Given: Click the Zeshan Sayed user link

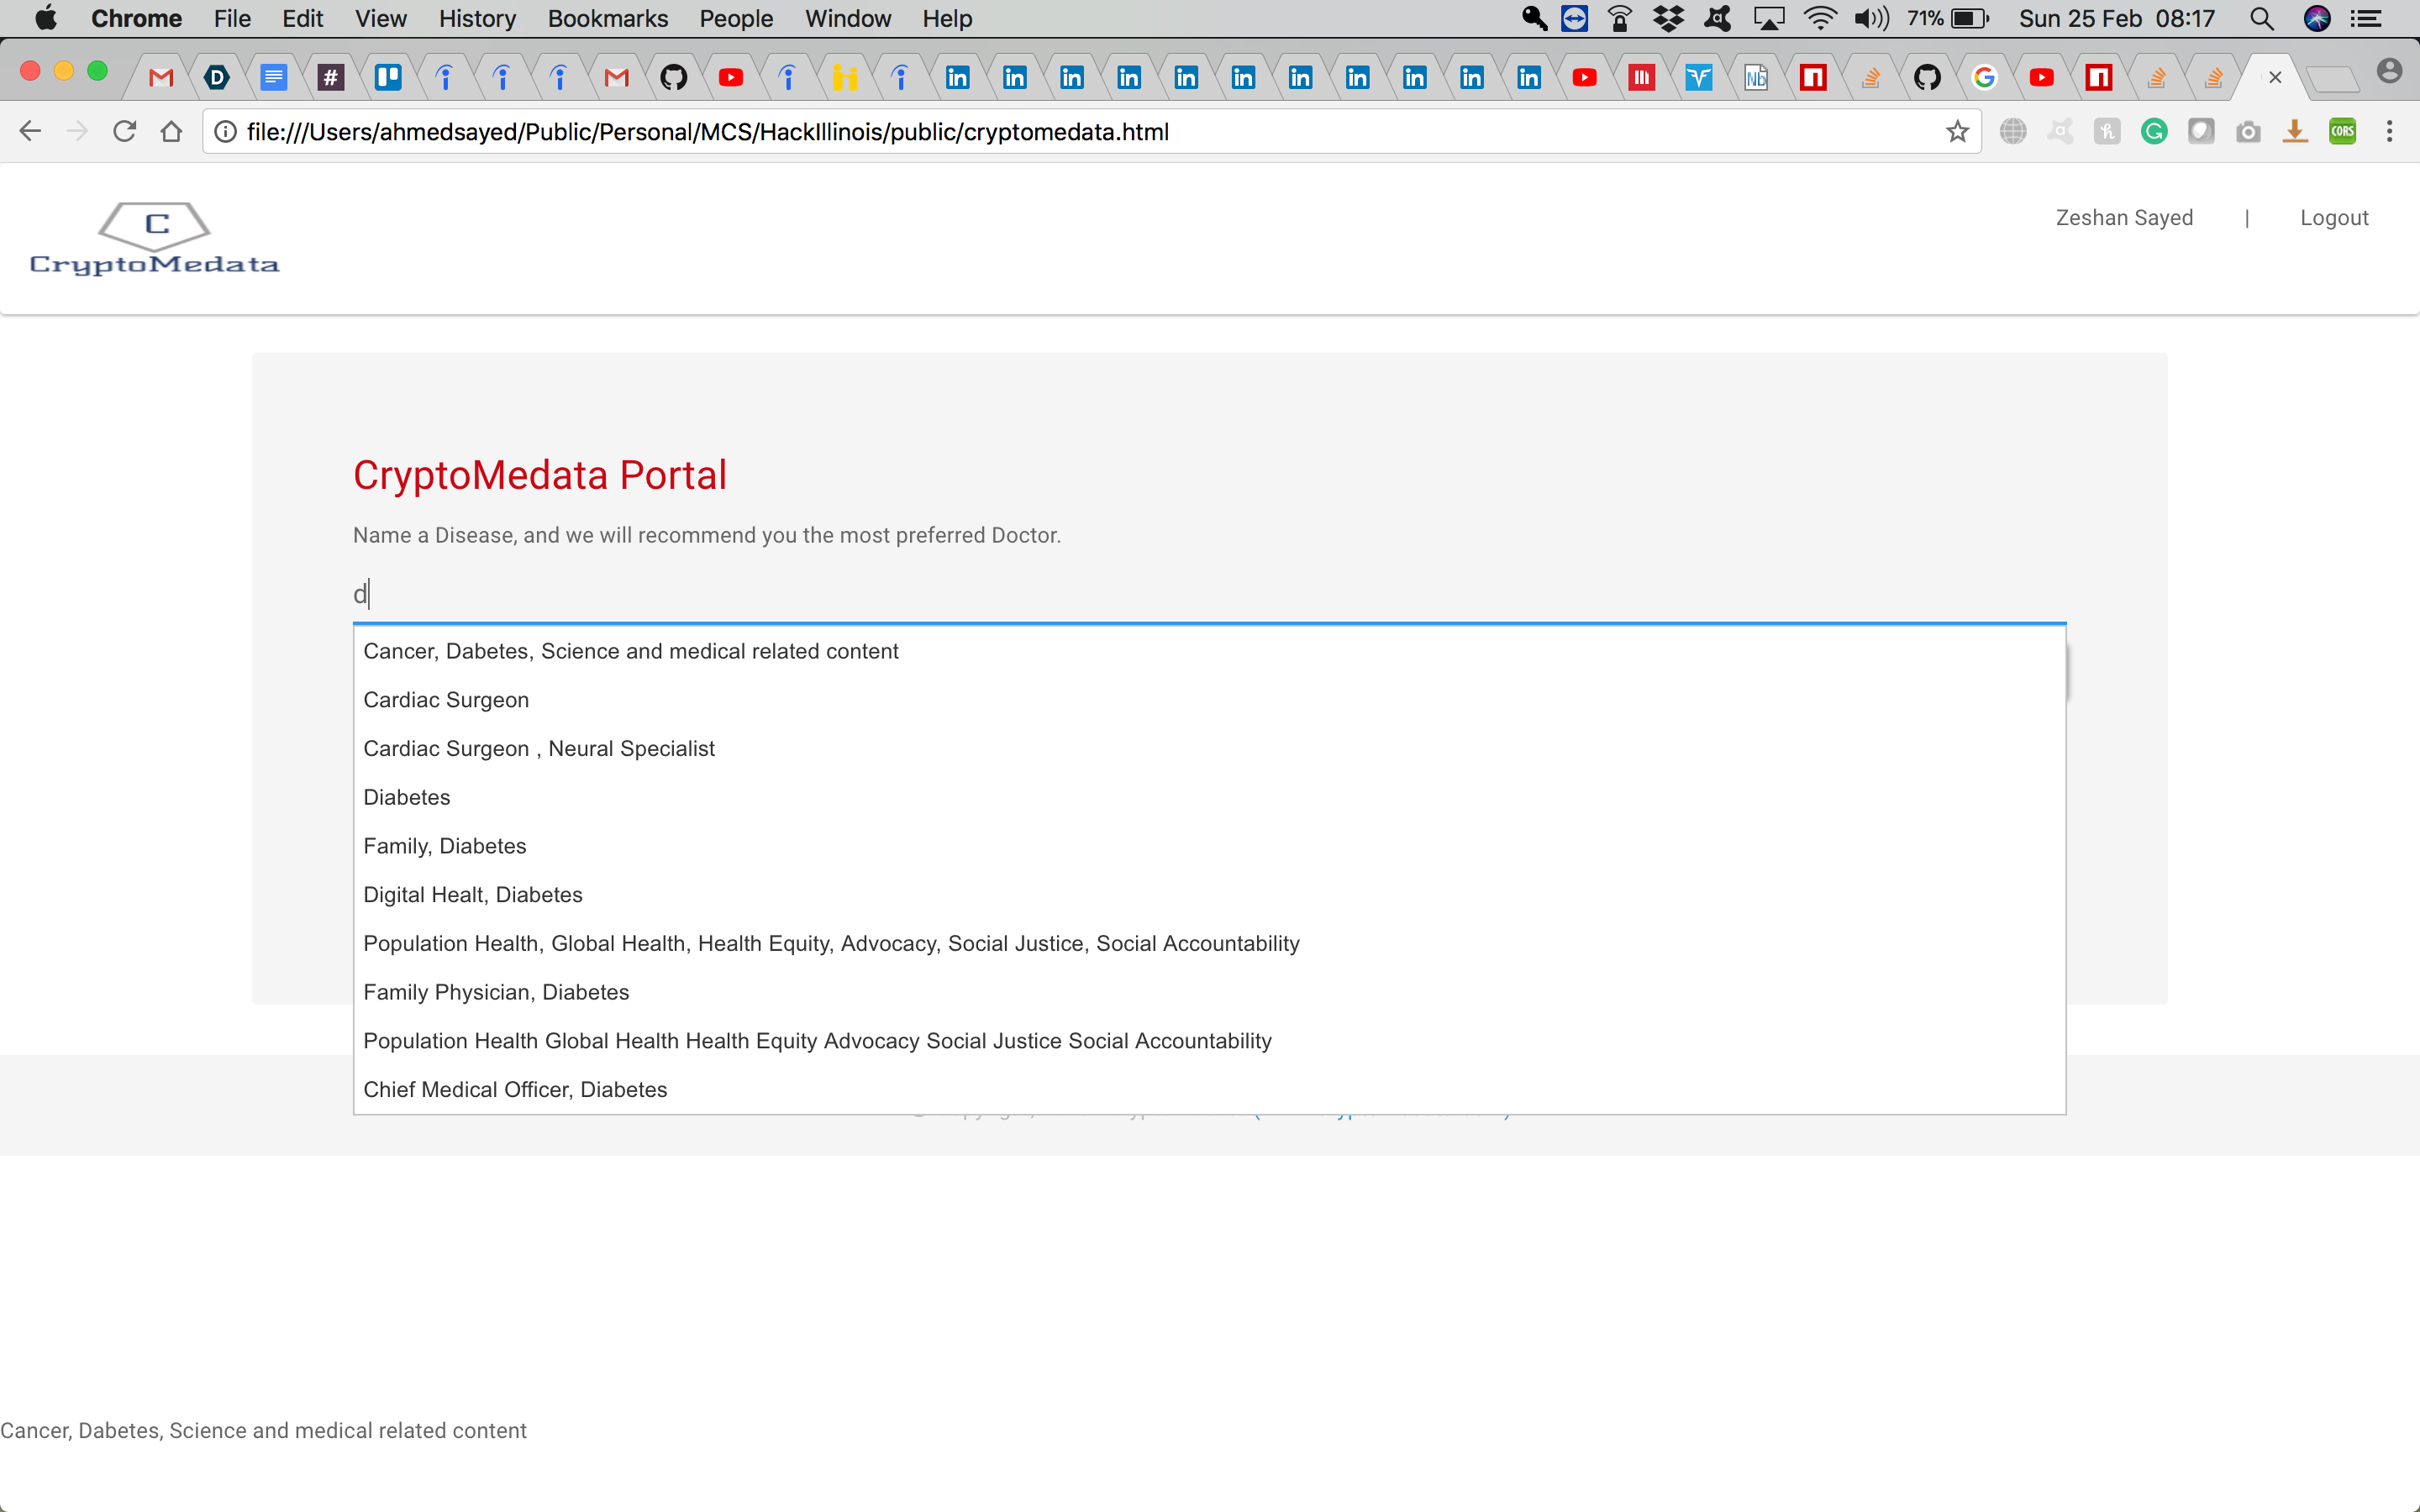Looking at the screenshot, I should [2124, 218].
